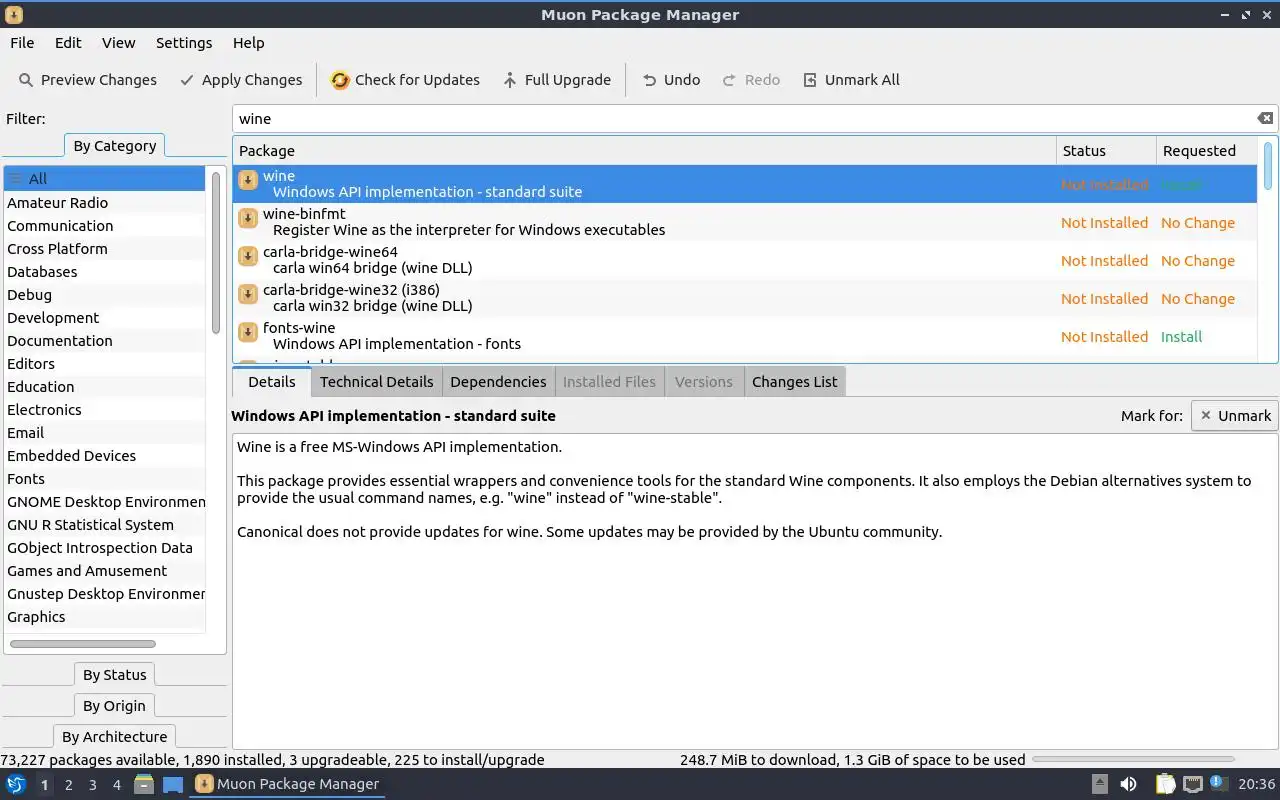Screen dimensions: 1280x800
Task: Select the Games and Amusement category
Action: coord(104,571)
